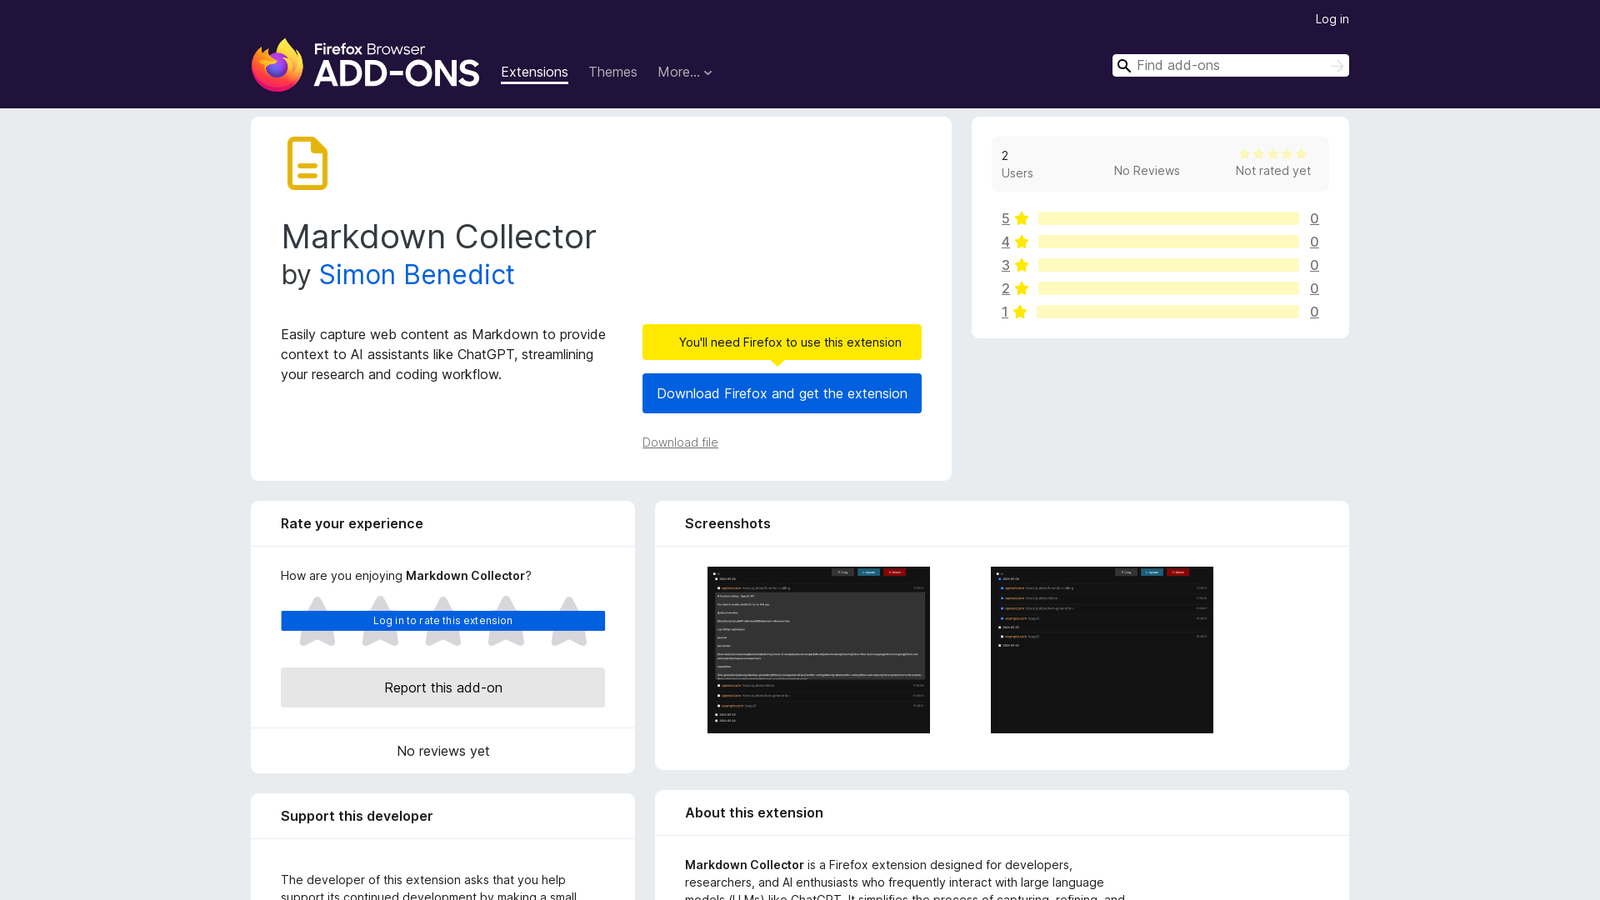Click the 'Screenshots' section heading
The height and width of the screenshot is (900, 1600).
(x=728, y=524)
